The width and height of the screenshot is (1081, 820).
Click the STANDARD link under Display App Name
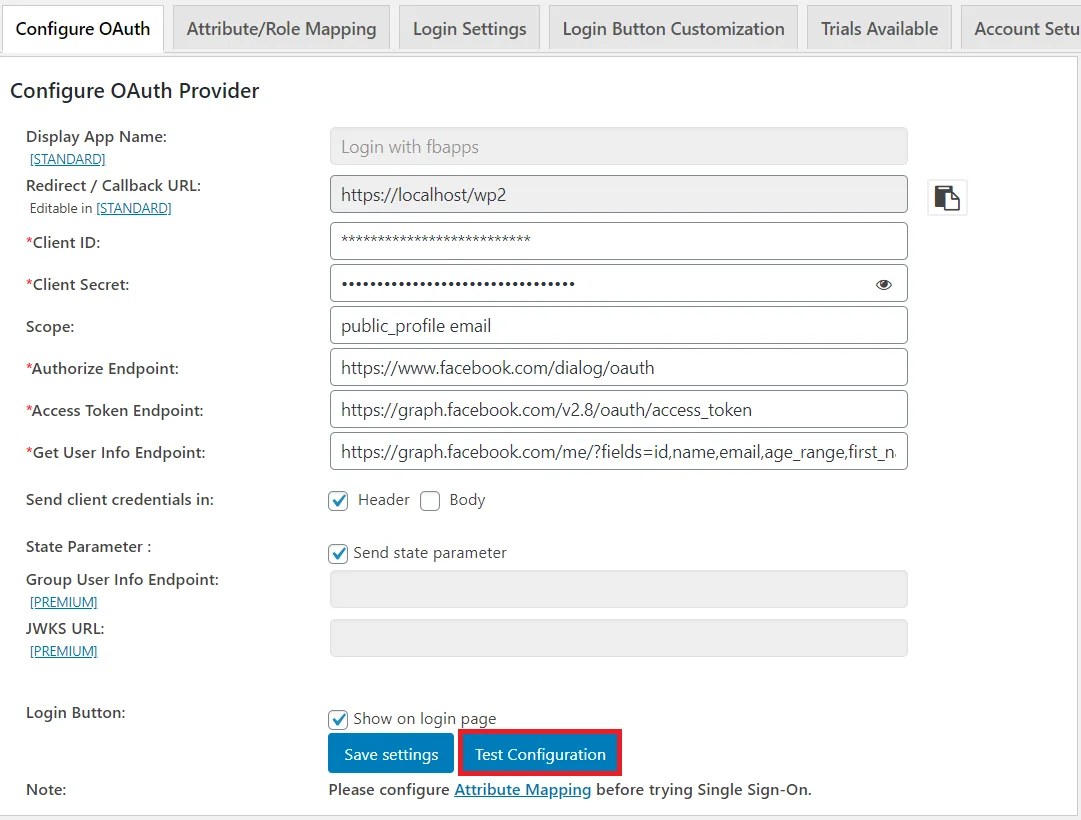tap(66, 158)
